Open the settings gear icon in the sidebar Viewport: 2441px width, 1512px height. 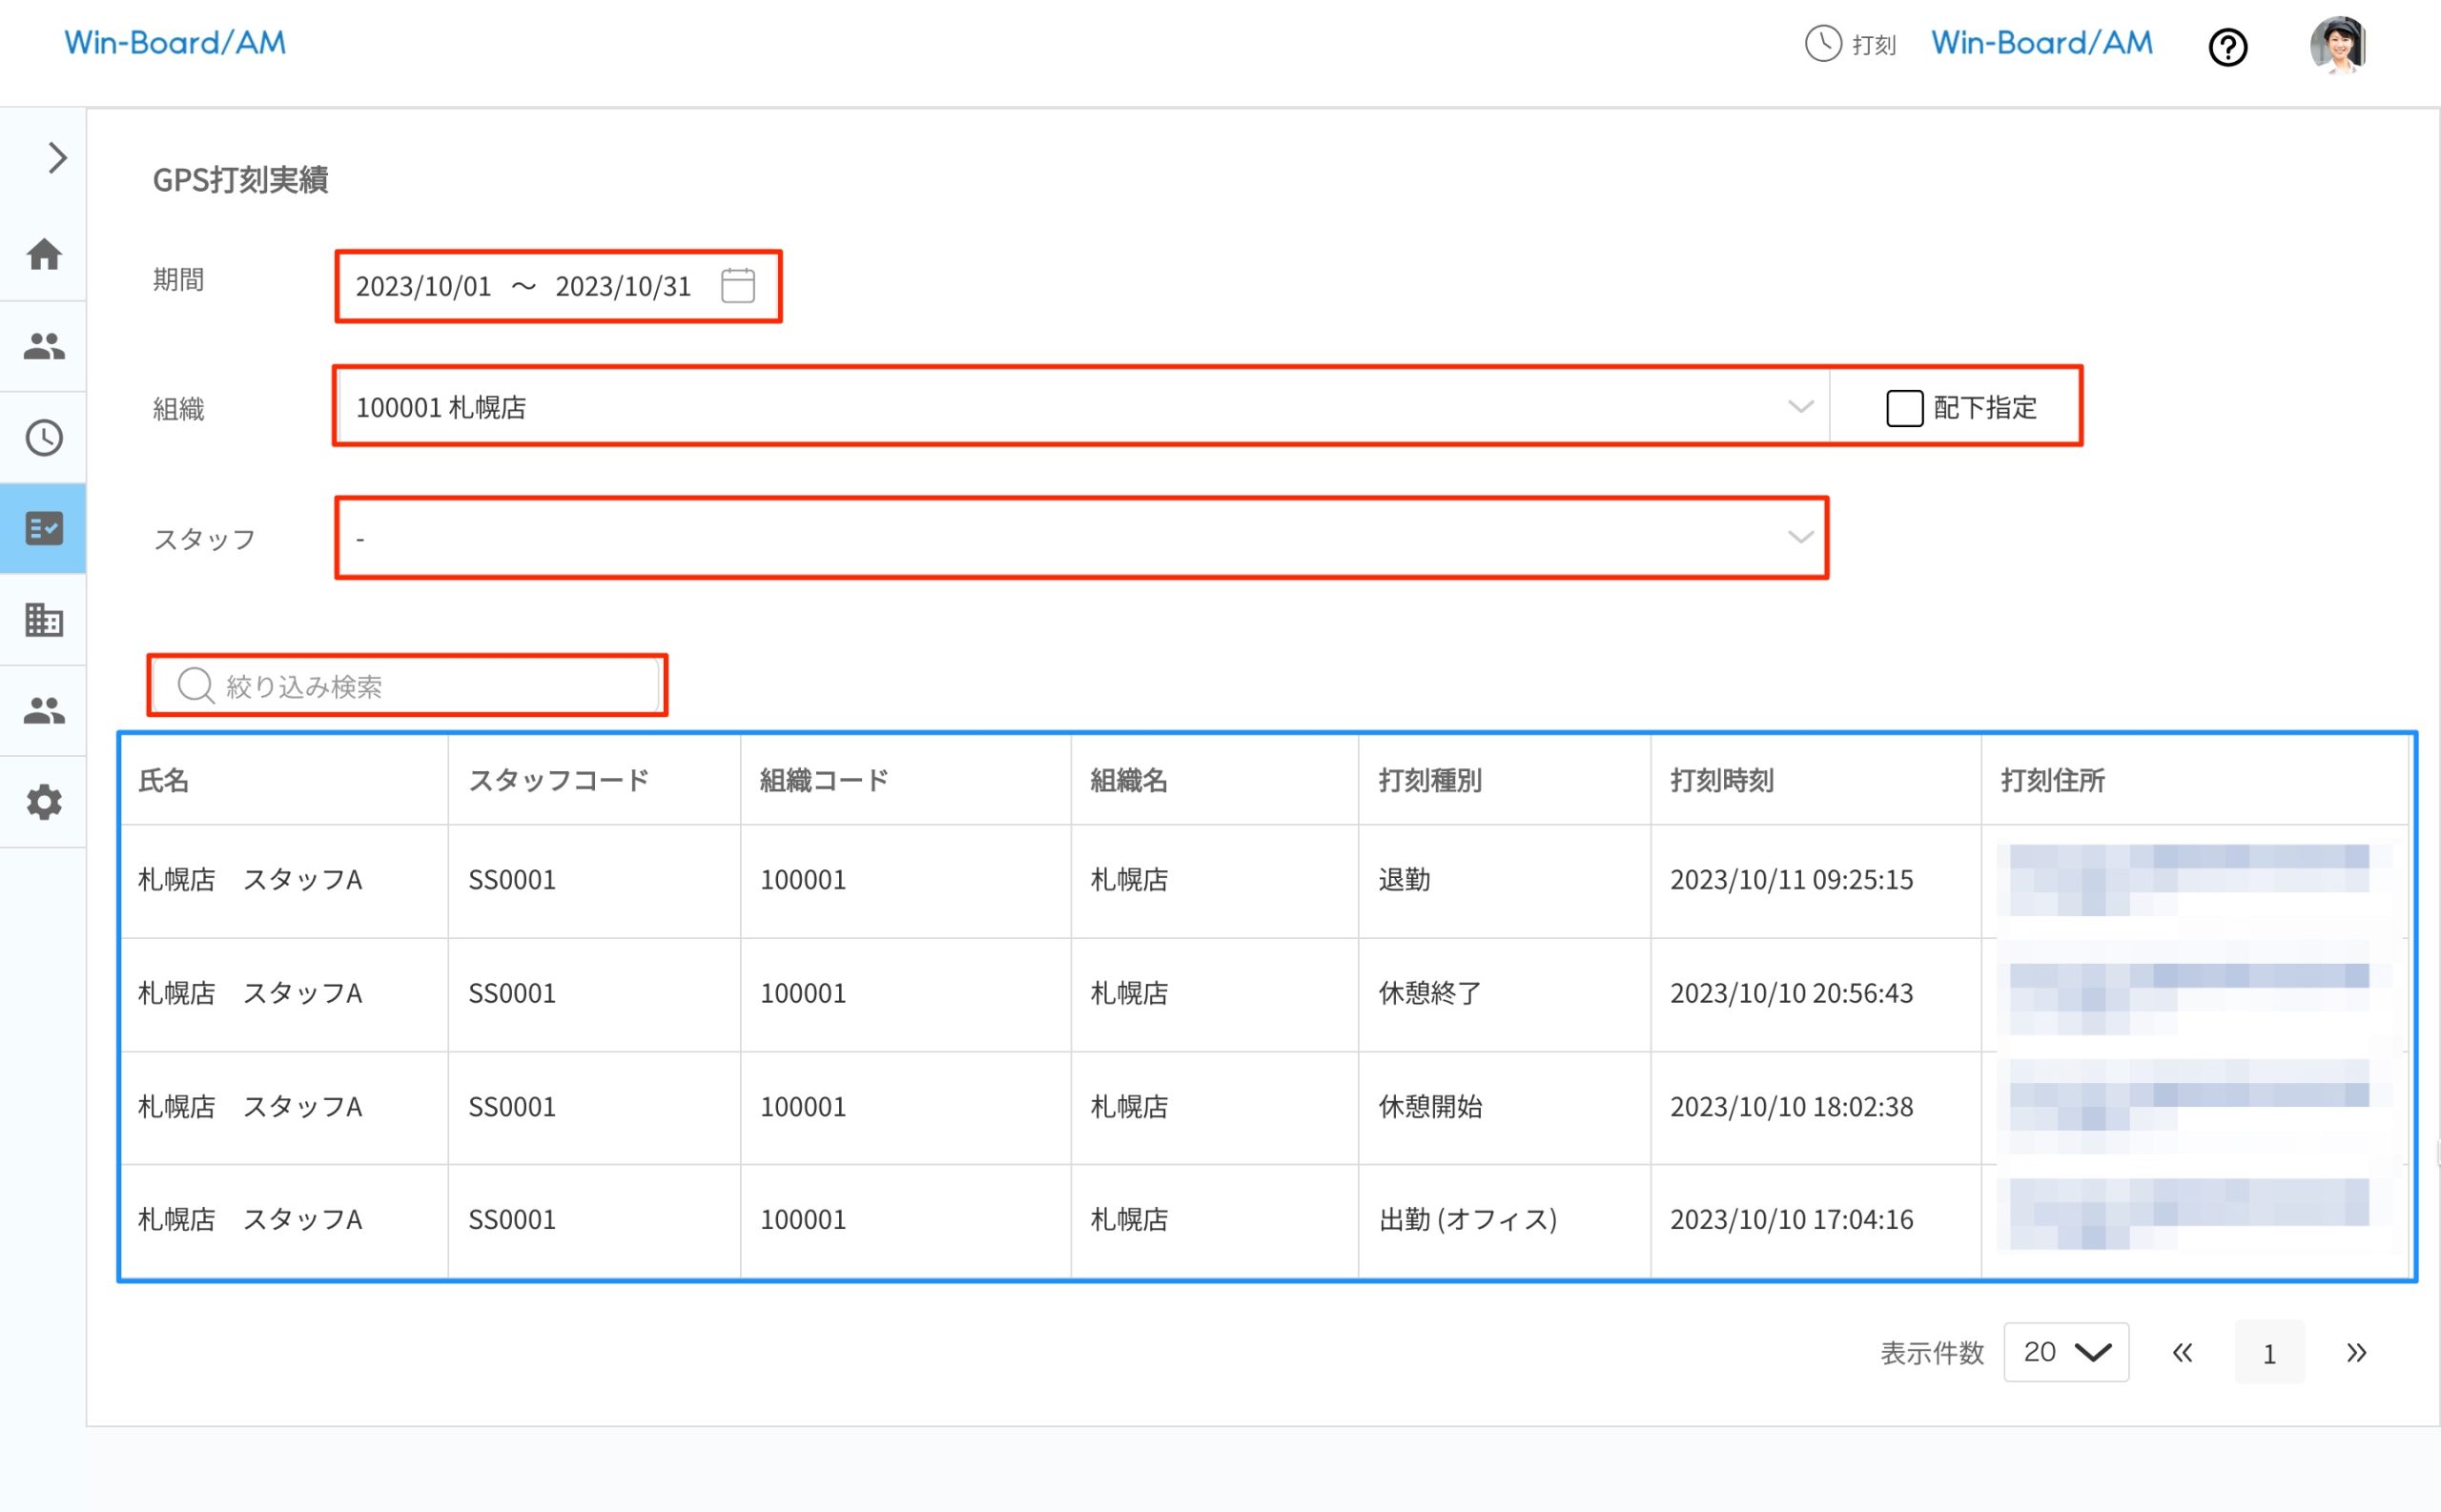click(x=43, y=801)
